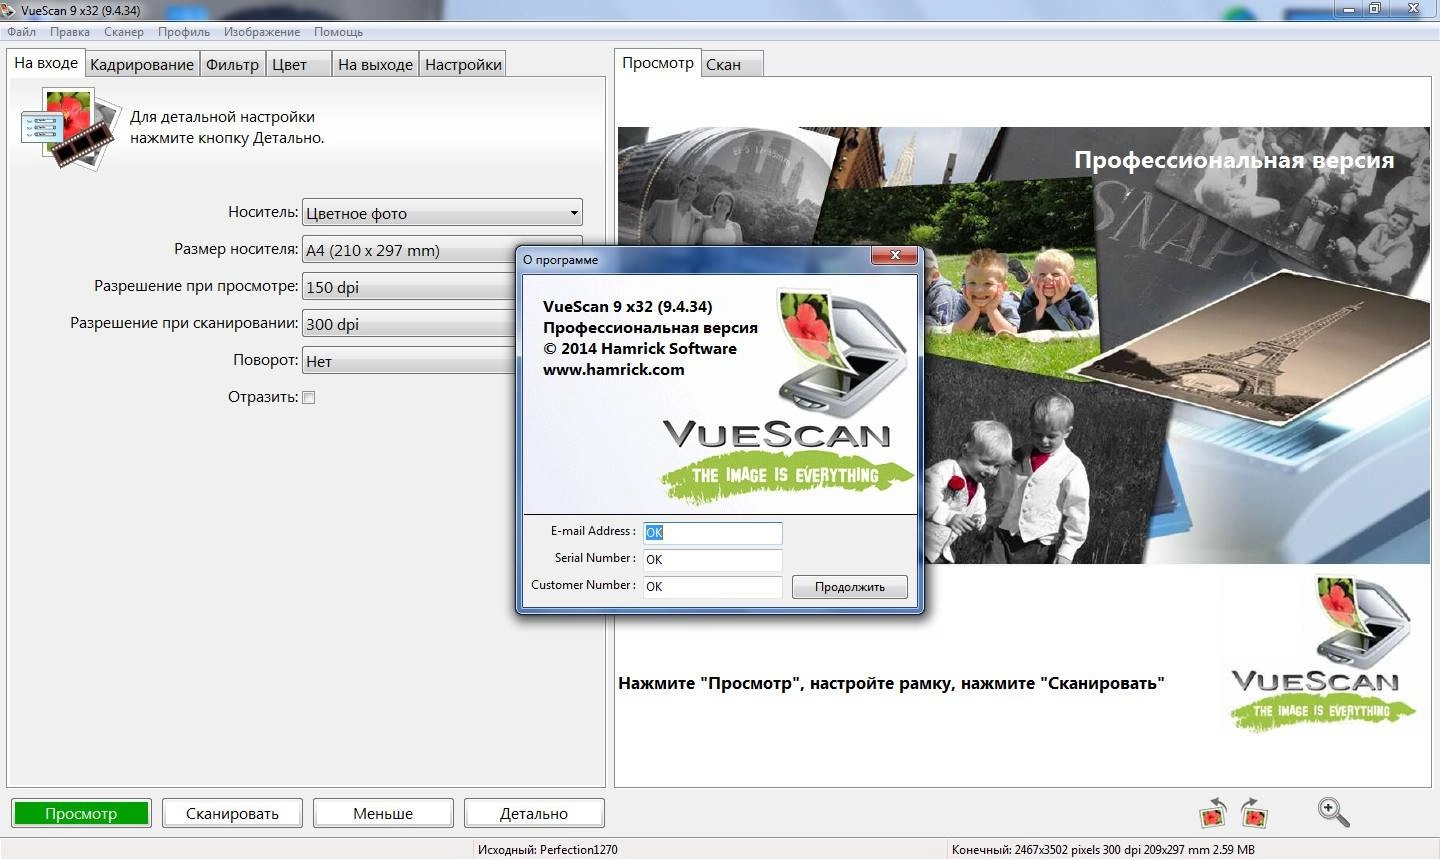This screenshot has width=1440, height=860.
Task: Click the www.hamrick.com text
Action: point(614,369)
